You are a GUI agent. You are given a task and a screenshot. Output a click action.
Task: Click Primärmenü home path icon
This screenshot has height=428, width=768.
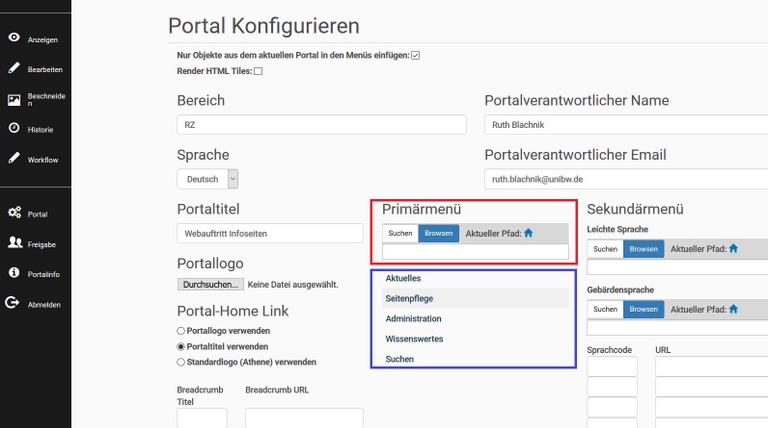coord(528,233)
